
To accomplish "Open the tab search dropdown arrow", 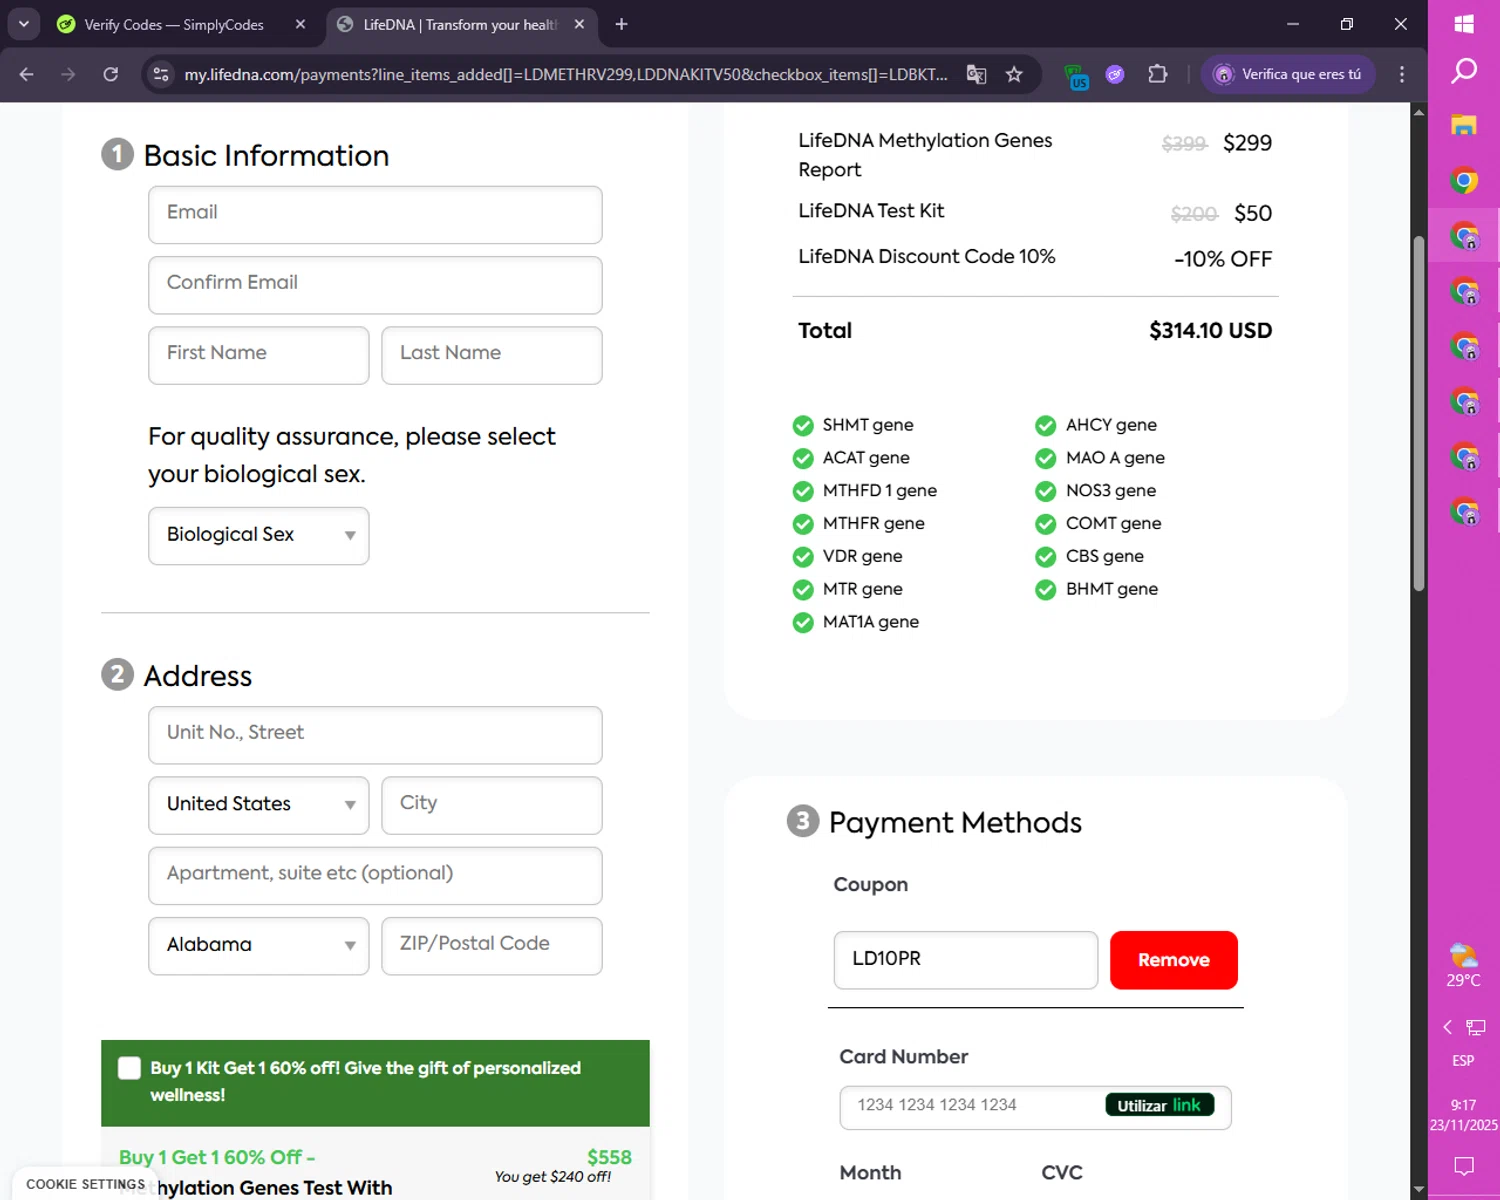I will (x=23, y=24).
